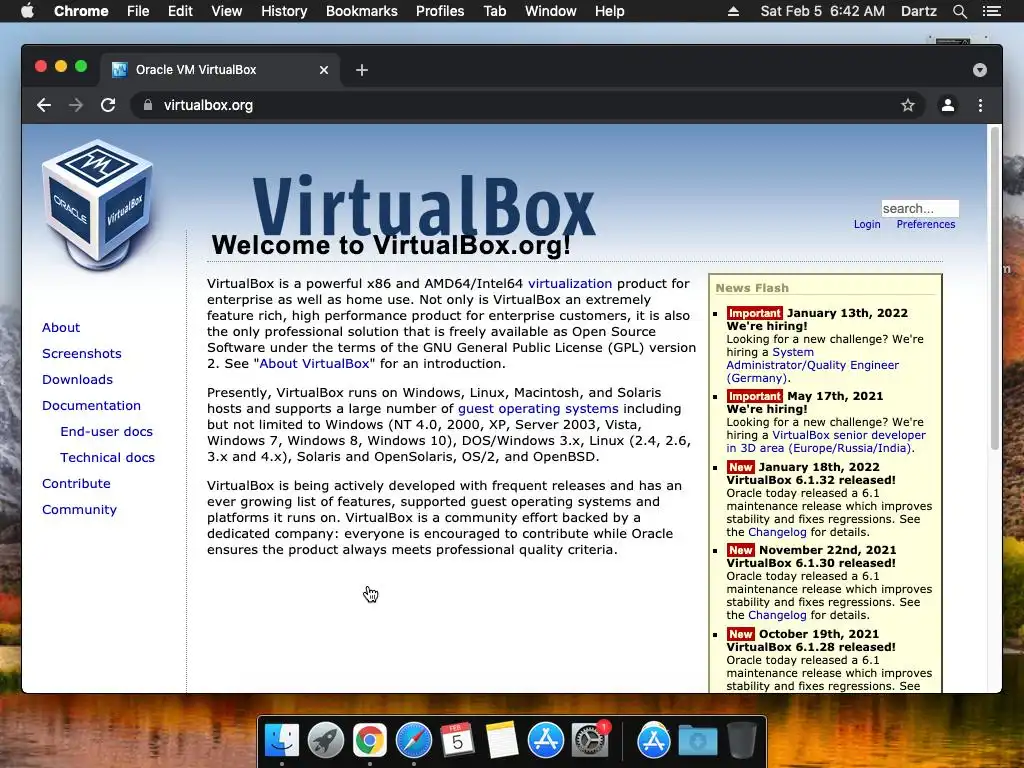Open System Preferences with red badge
This screenshot has height=768, width=1024.
pyautogui.click(x=590, y=741)
